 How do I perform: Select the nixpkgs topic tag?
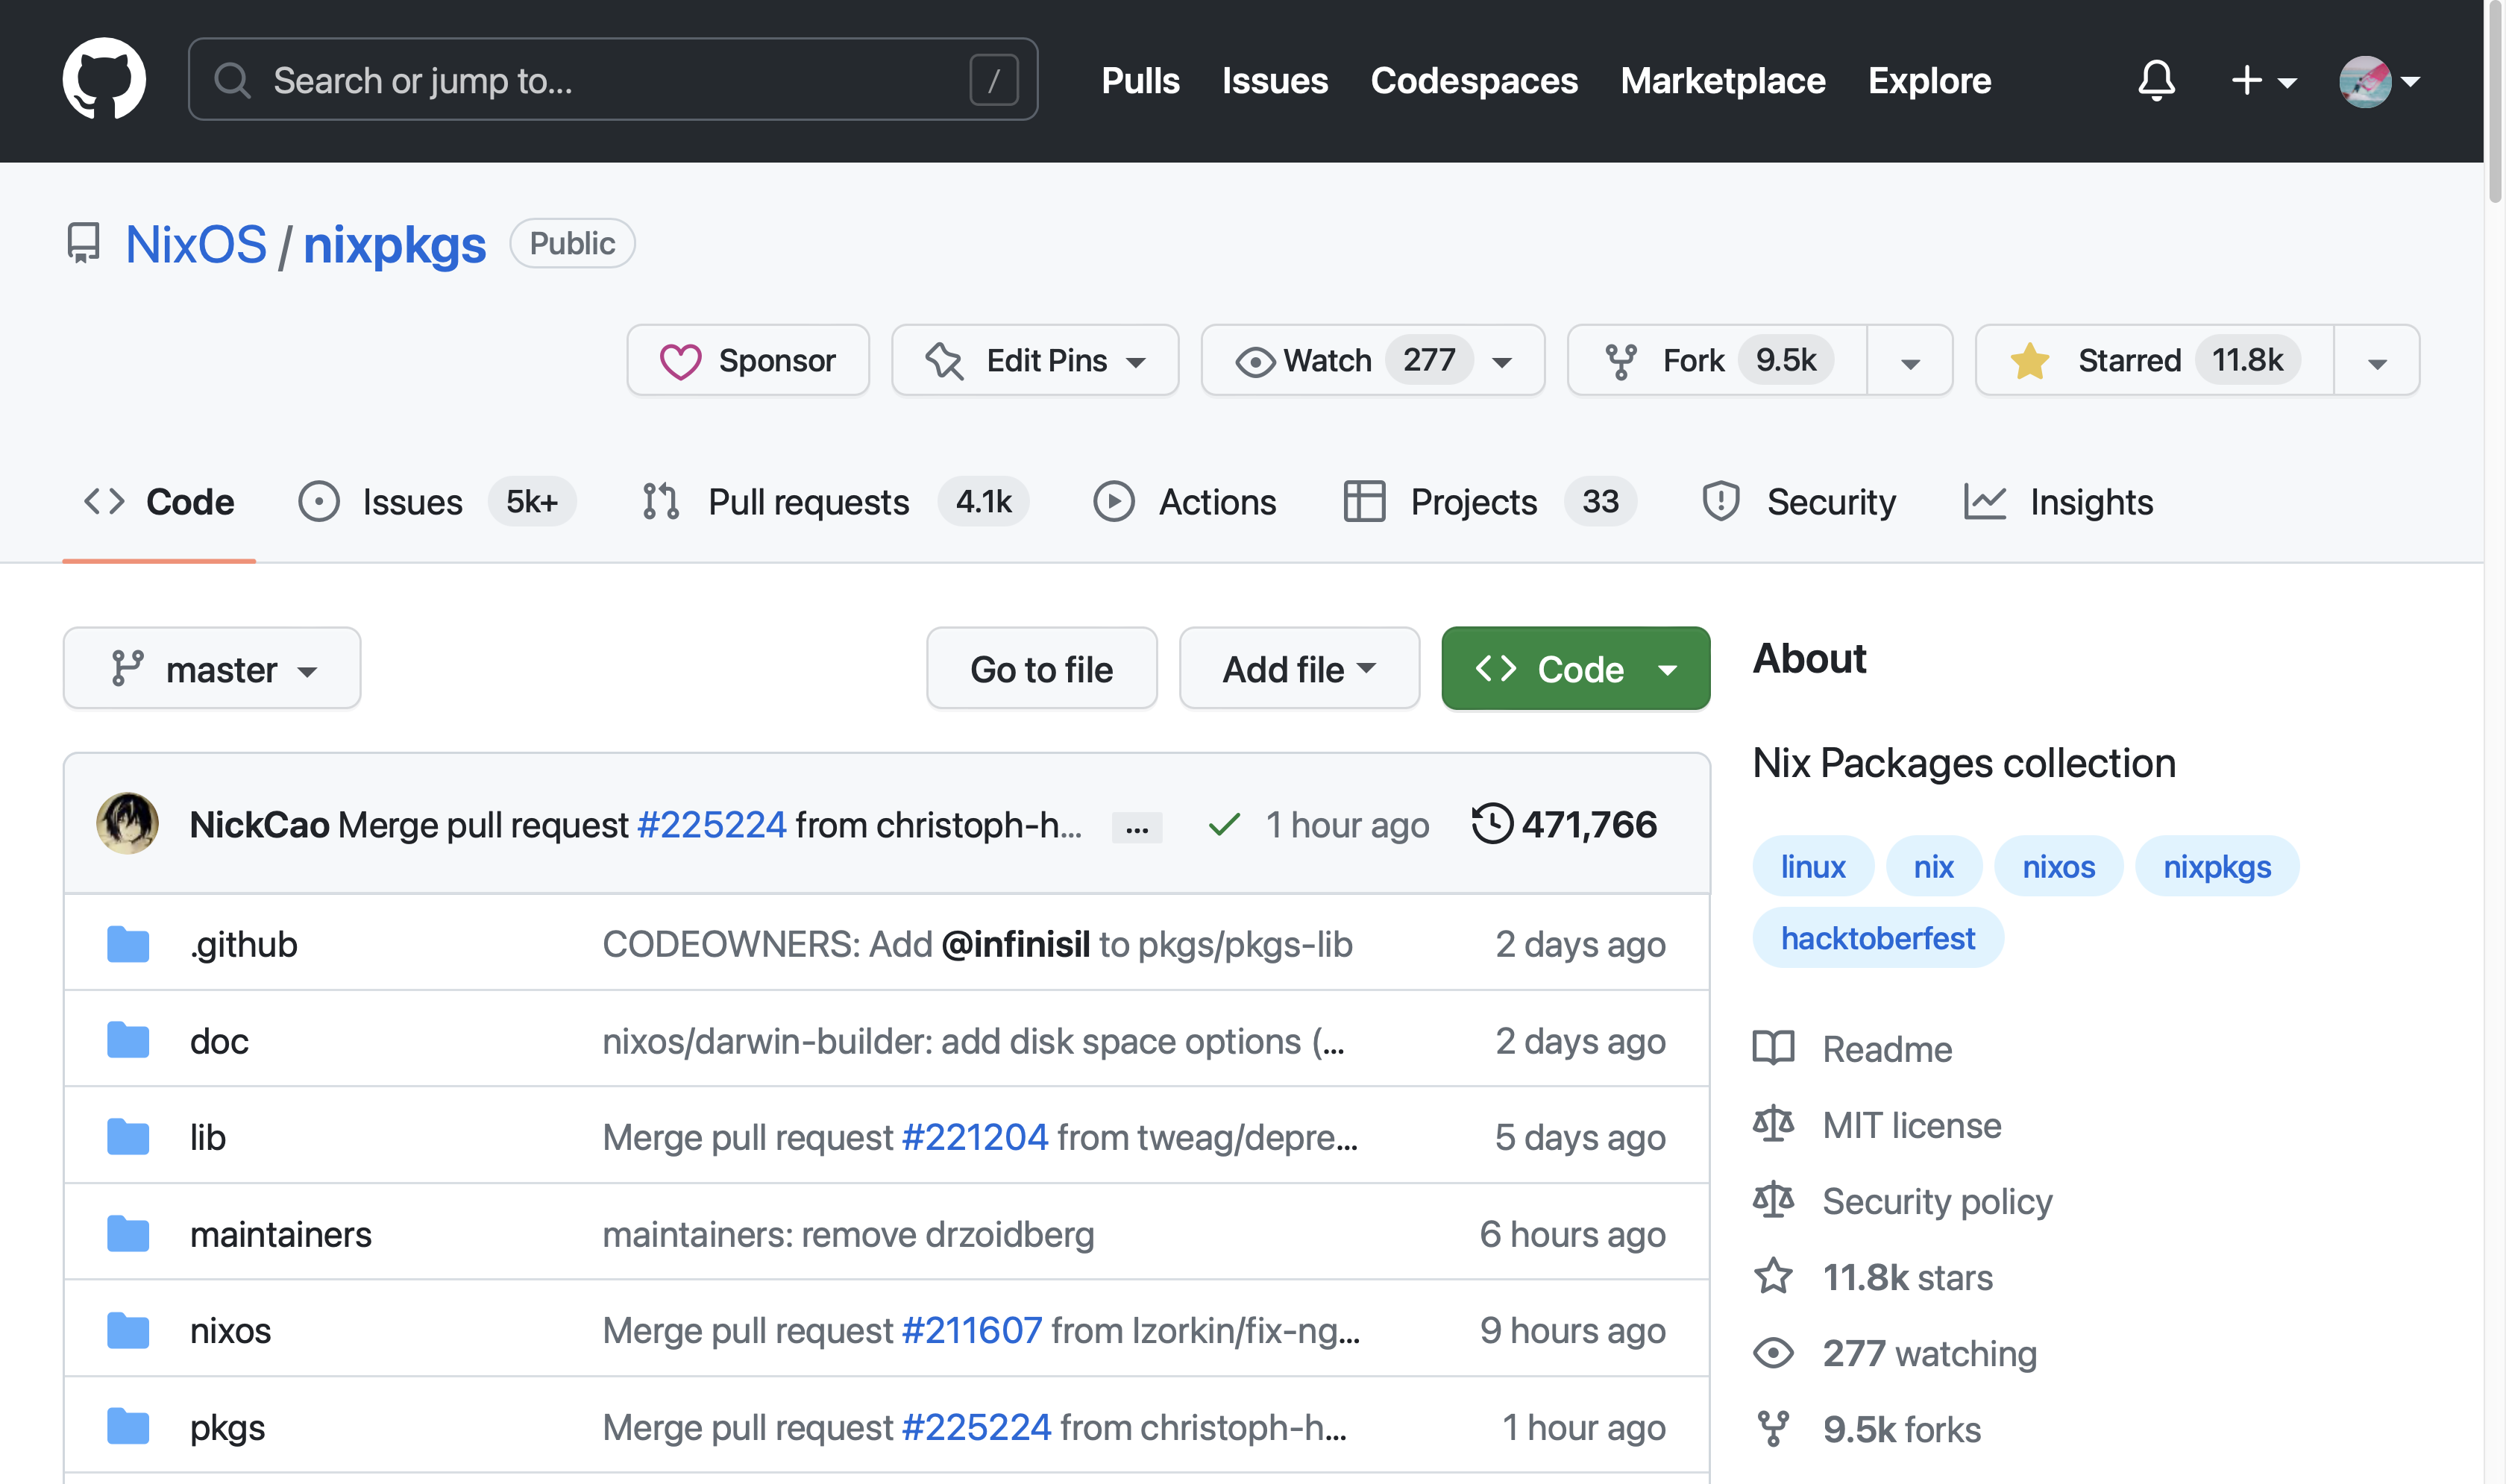(2217, 866)
